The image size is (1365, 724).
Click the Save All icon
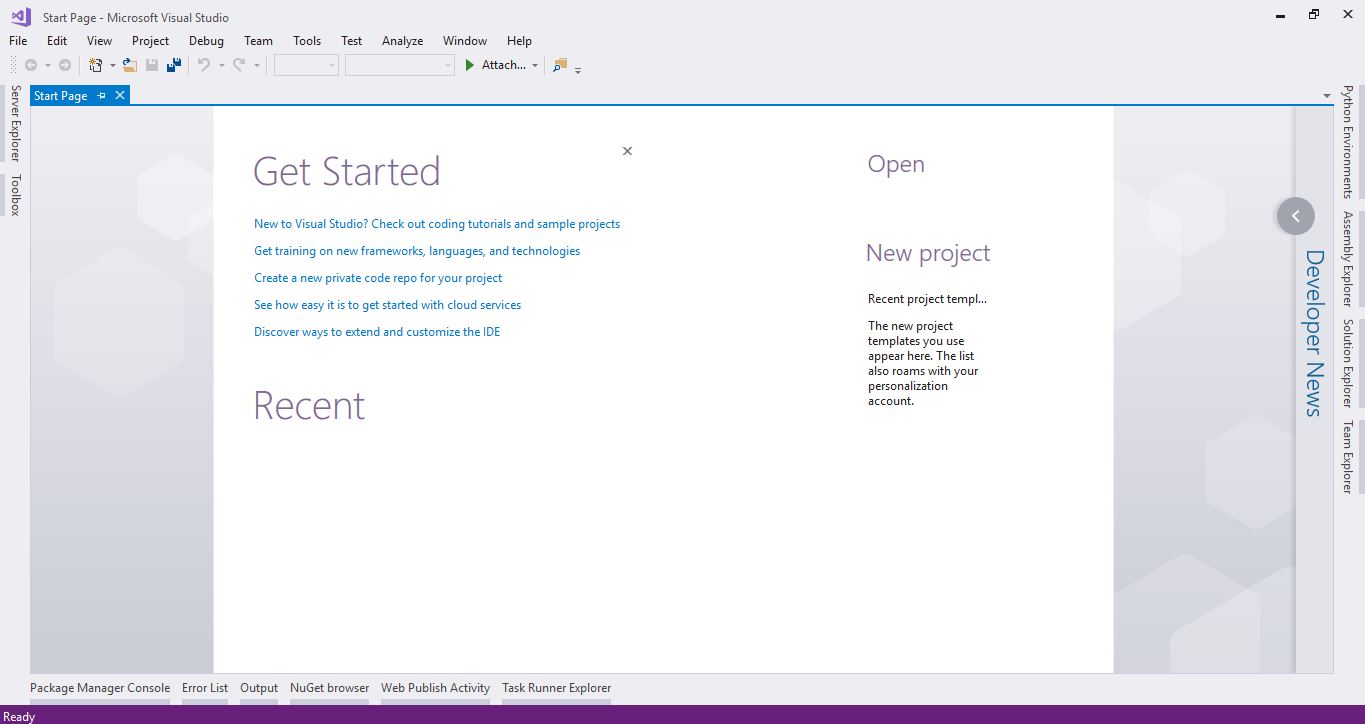click(174, 65)
